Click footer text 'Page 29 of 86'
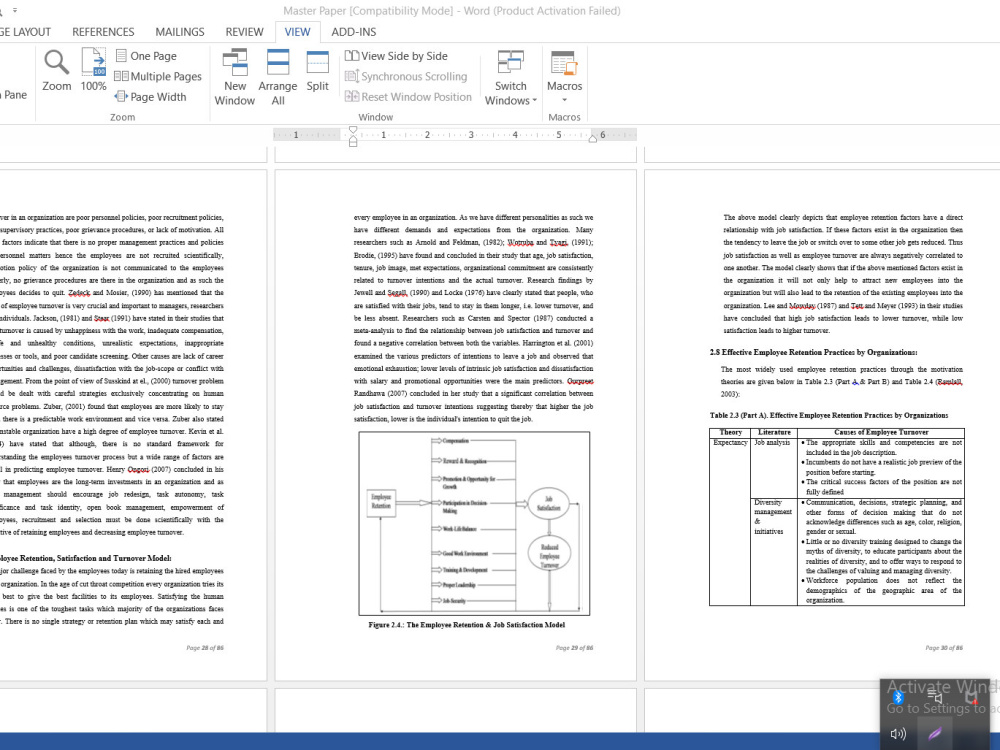Viewport: 1000px width, 750px height. (575, 647)
